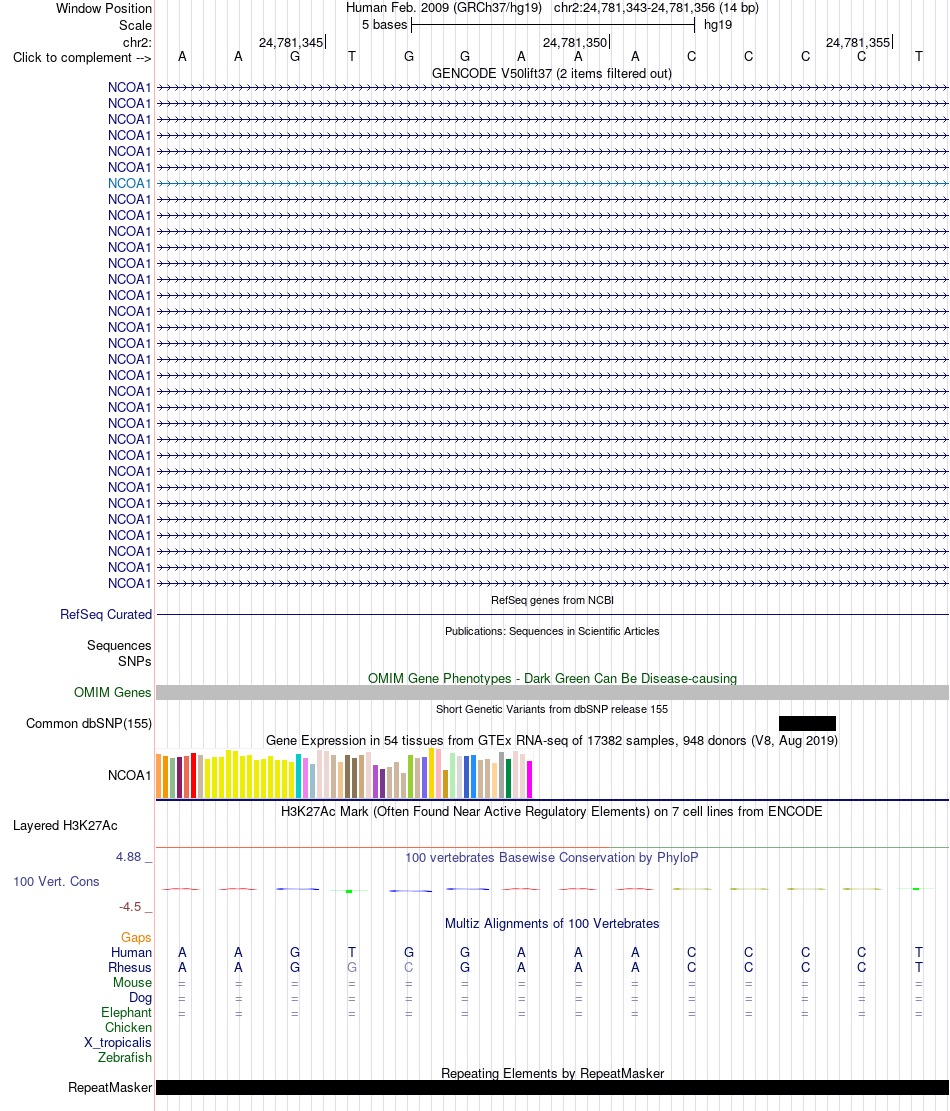Select the 'Human' alignment row label

131,952
